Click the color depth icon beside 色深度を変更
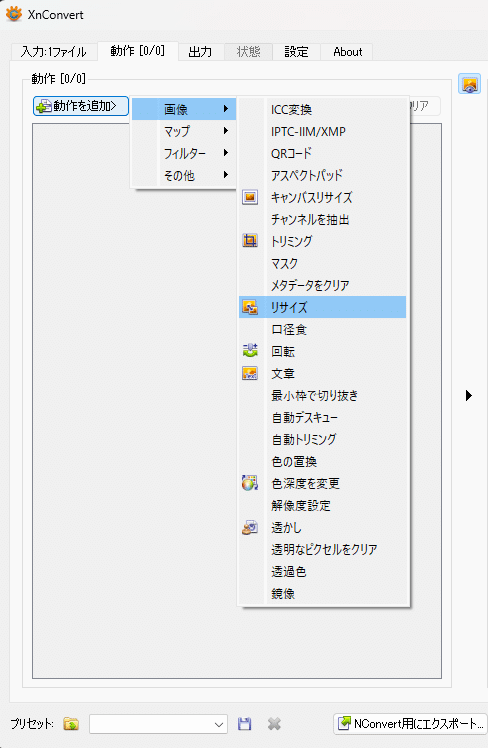The height and width of the screenshot is (748, 488). tap(250, 483)
